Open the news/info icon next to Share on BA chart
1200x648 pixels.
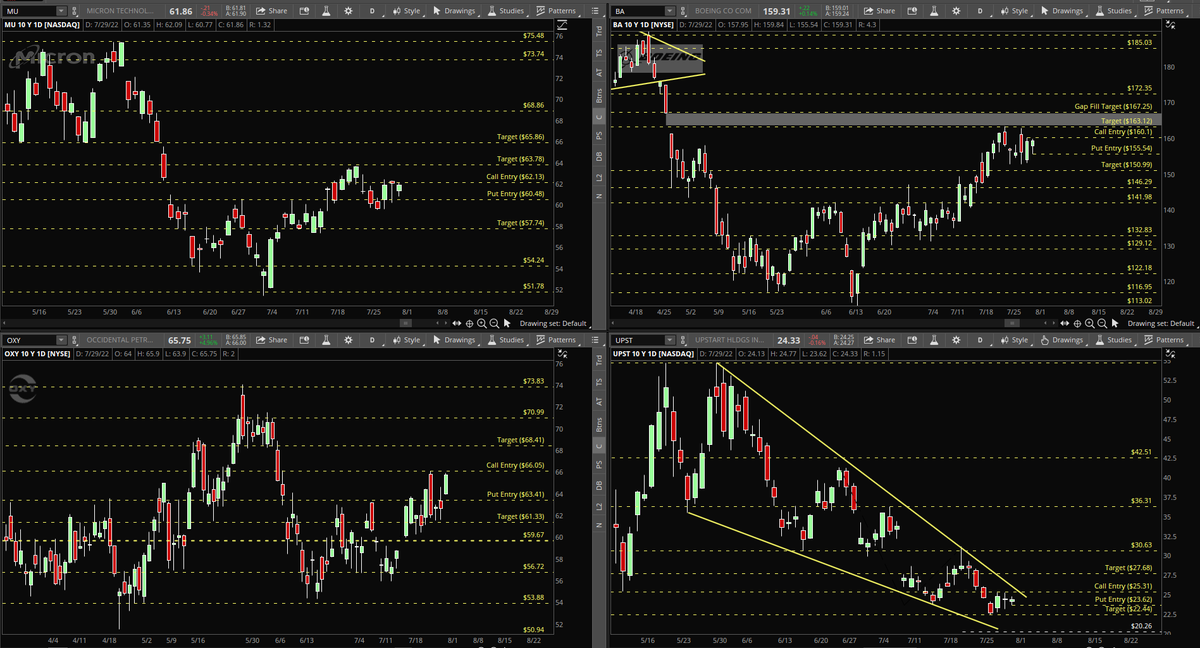pos(912,10)
